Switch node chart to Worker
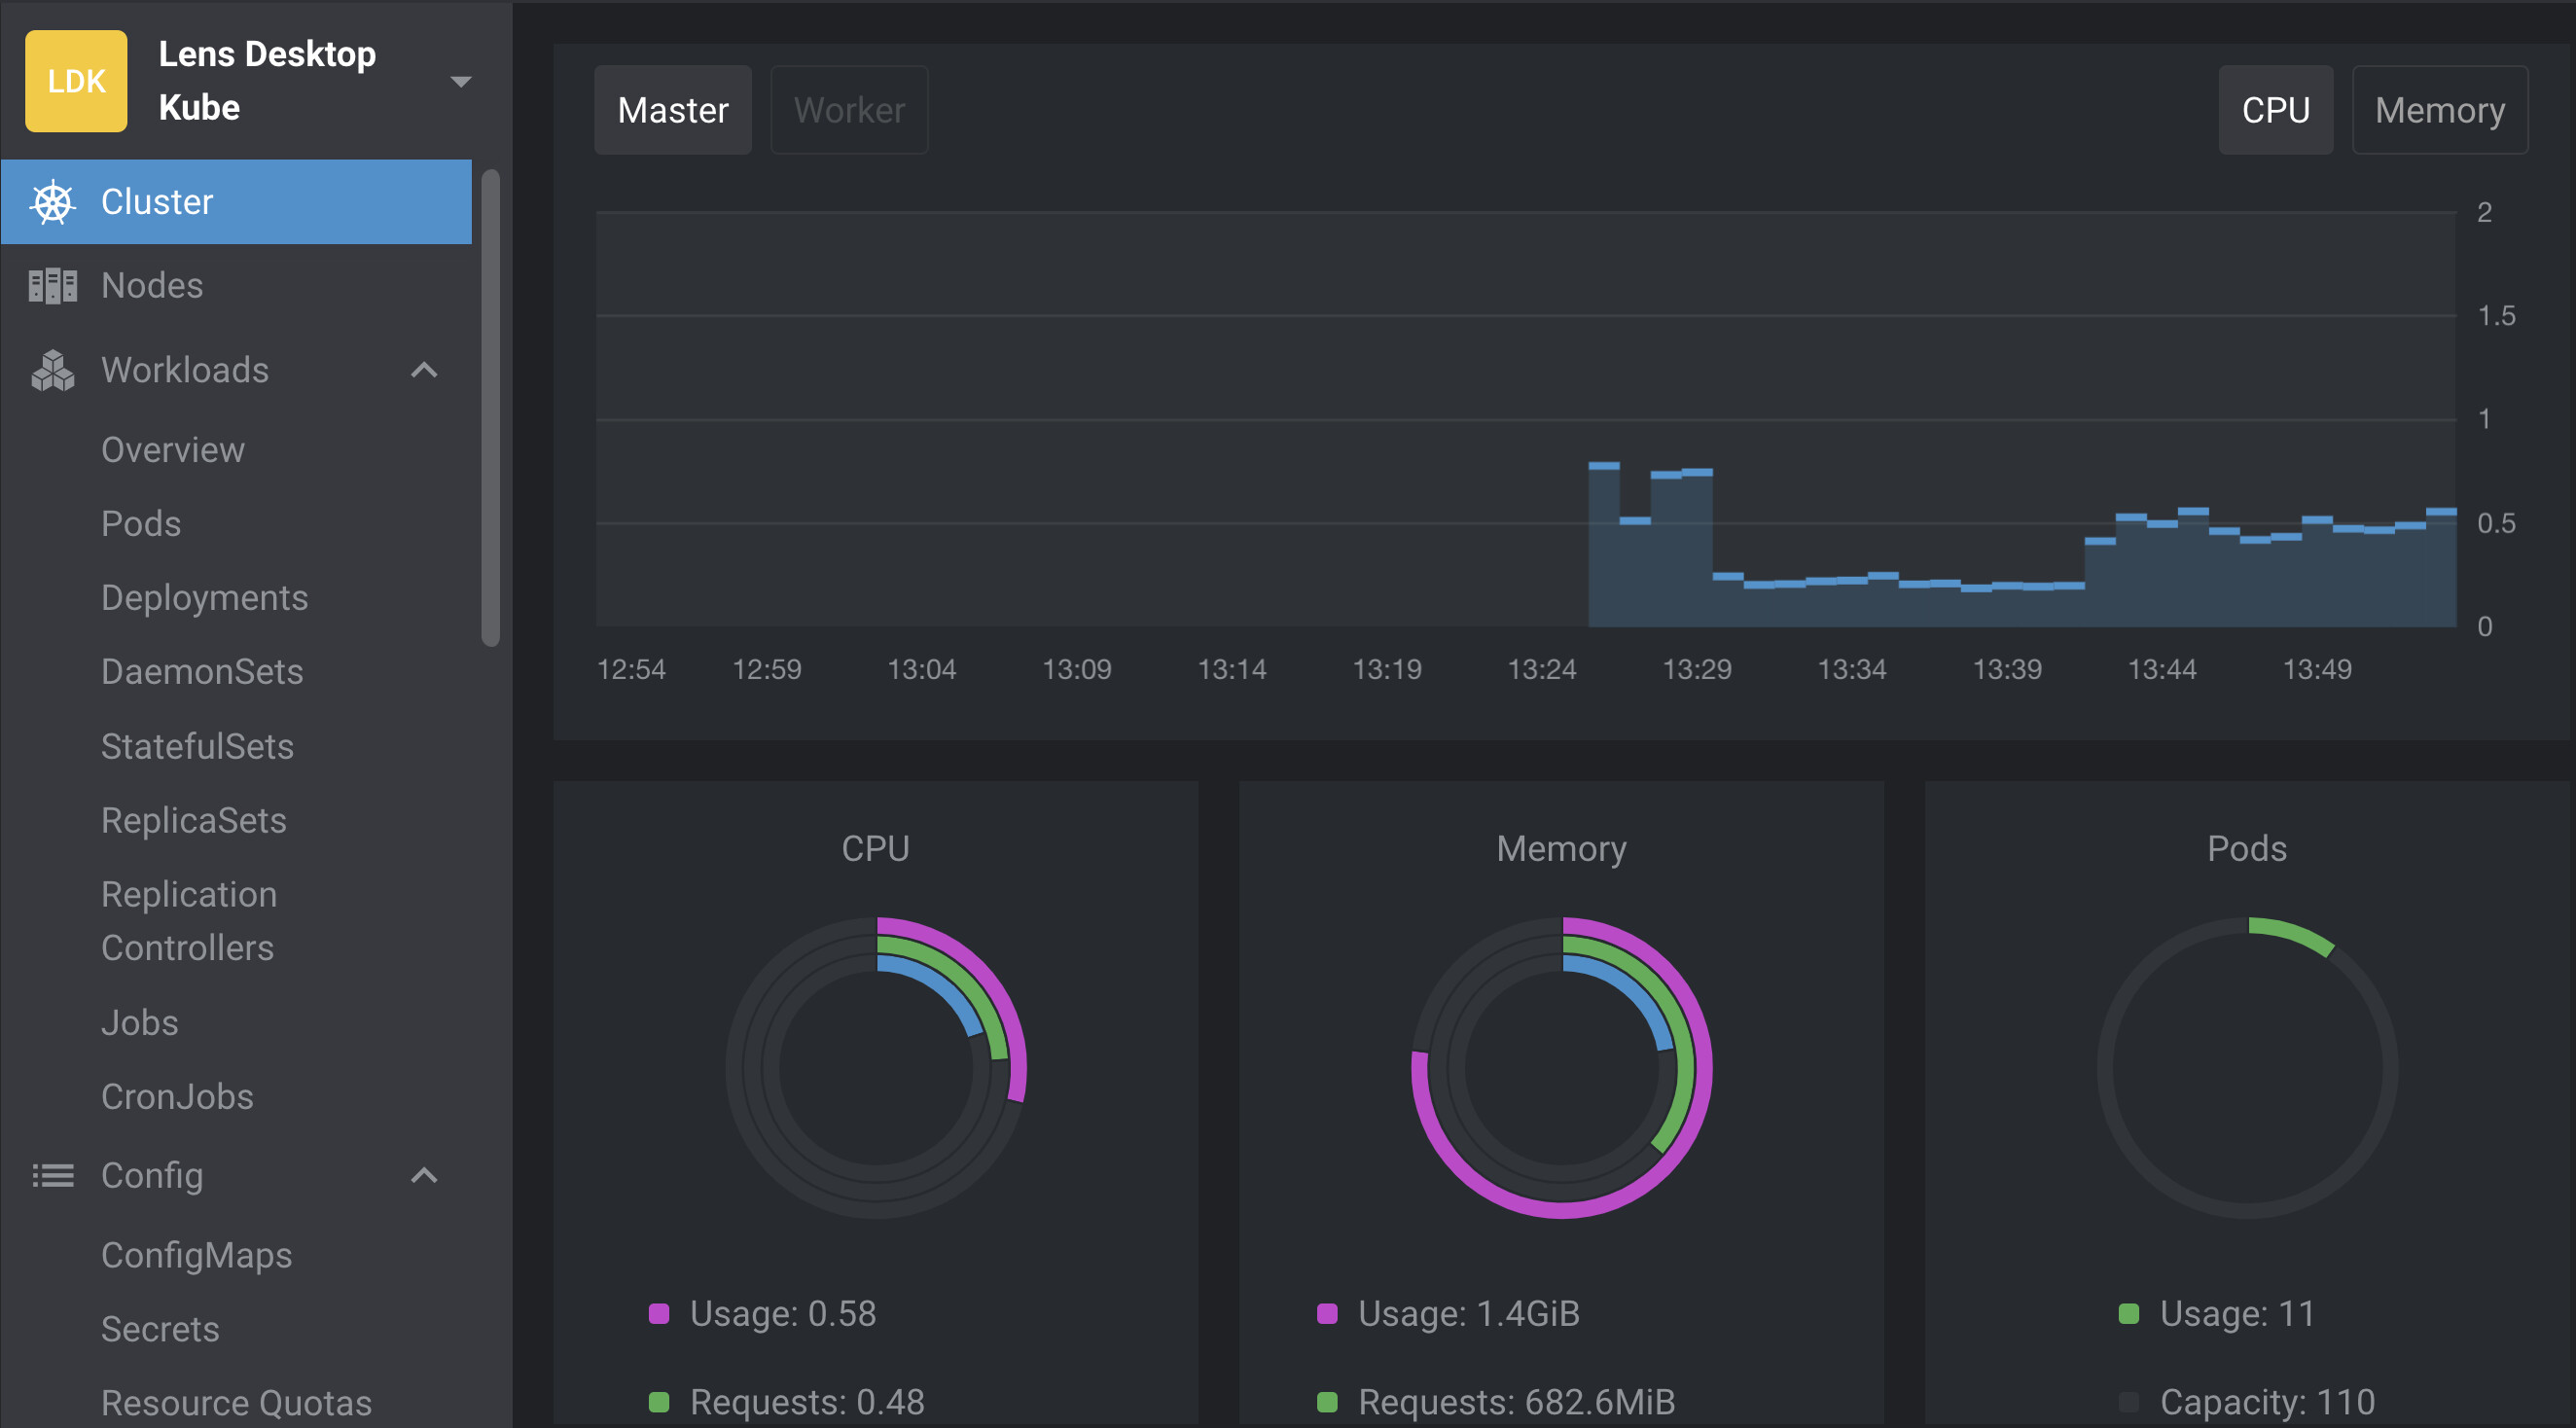 pyautogui.click(x=848, y=110)
